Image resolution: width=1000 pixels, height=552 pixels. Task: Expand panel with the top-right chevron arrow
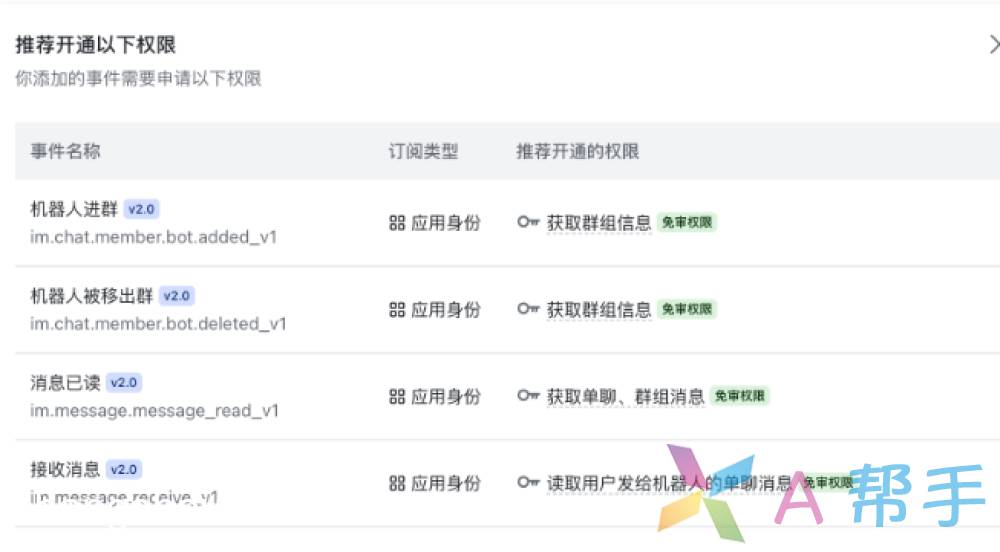[x=993, y=44]
